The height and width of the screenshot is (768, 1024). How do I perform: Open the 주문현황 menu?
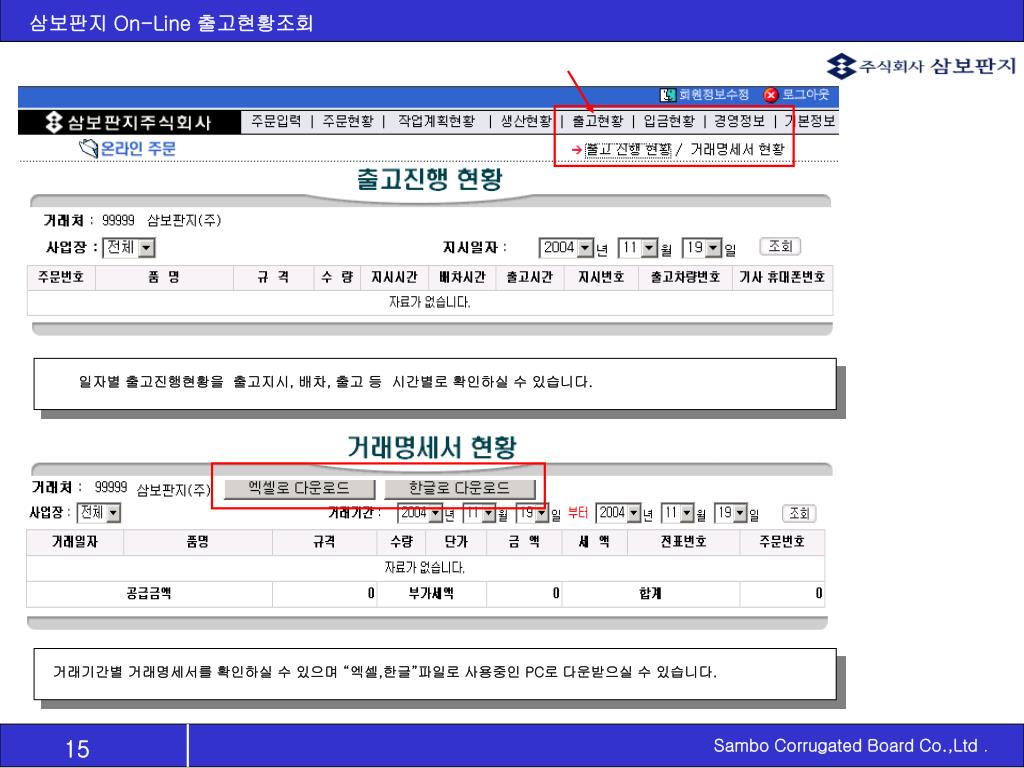click(x=348, y=121)
